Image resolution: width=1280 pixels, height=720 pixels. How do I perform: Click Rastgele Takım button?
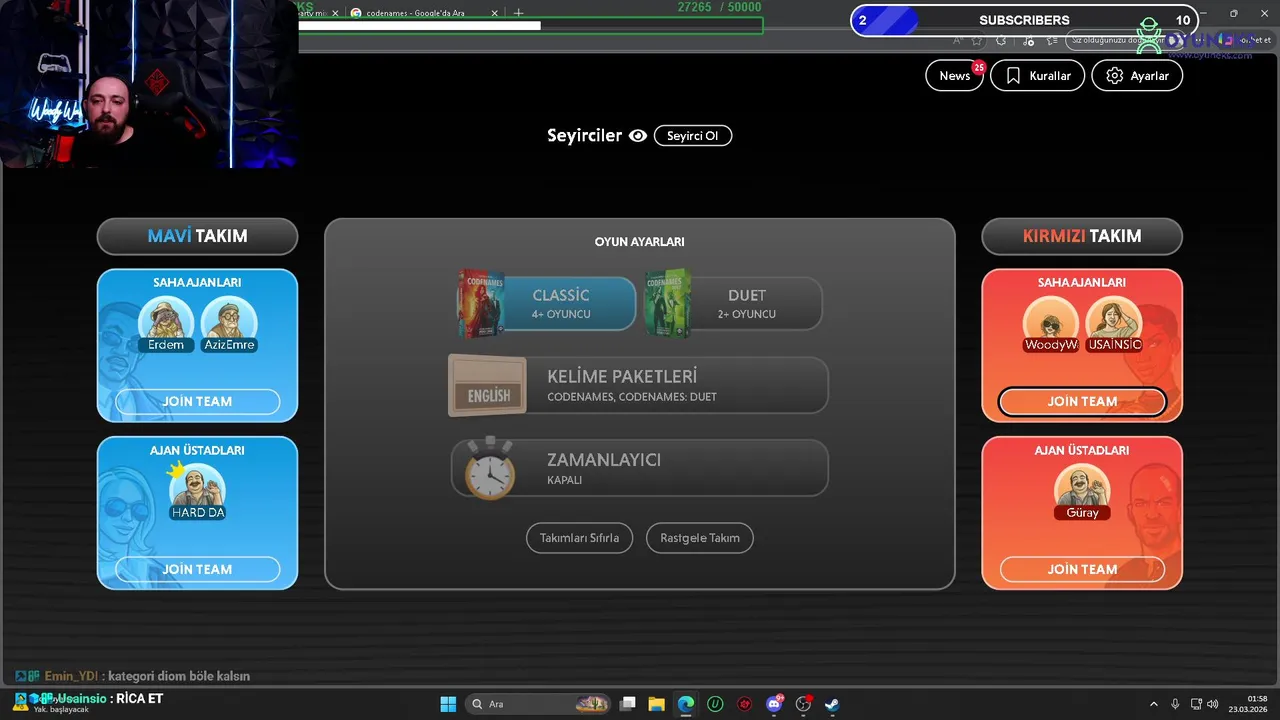click(700, 538)
